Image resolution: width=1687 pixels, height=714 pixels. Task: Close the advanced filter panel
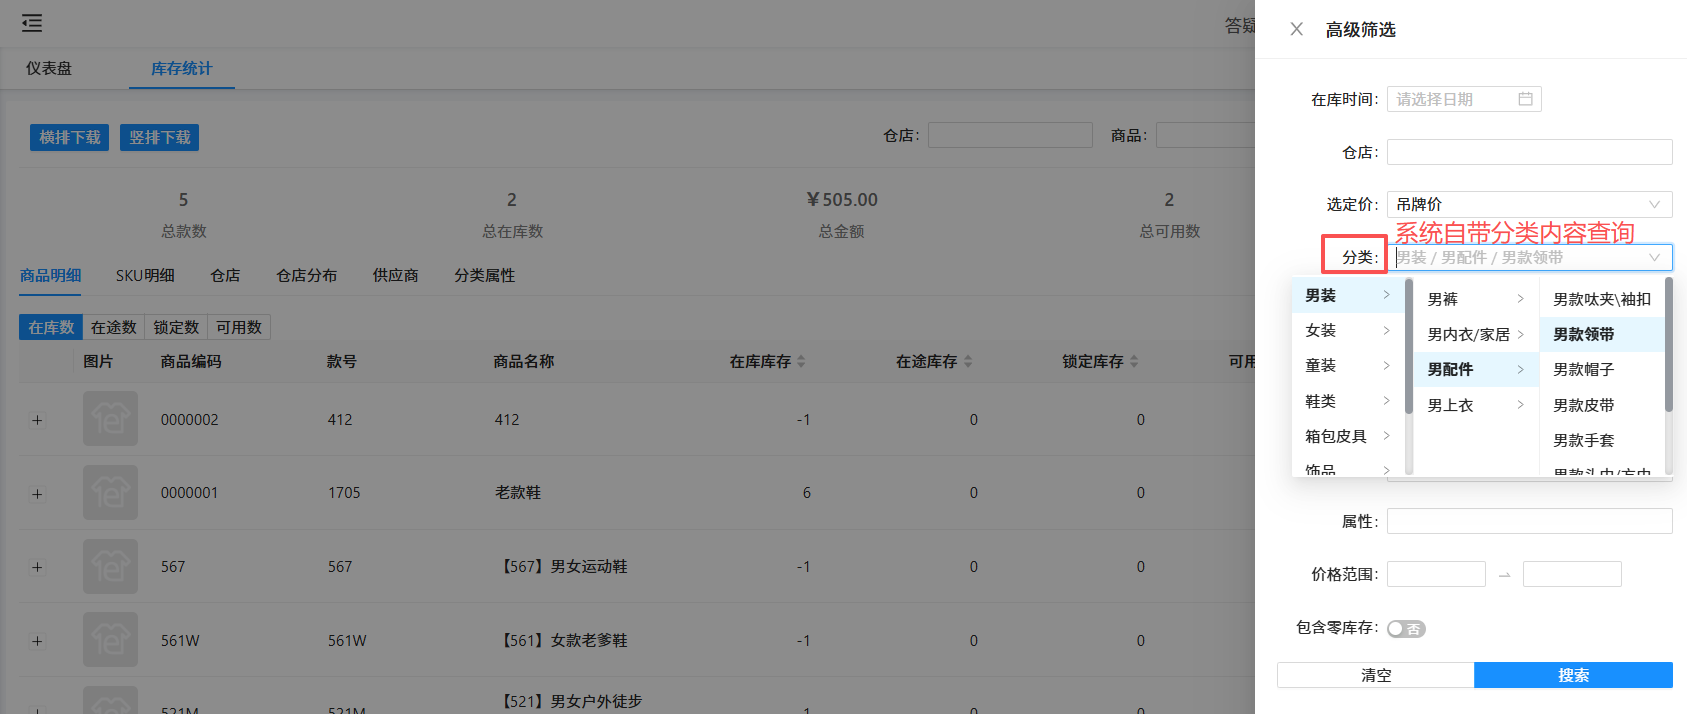(1296, 29)
